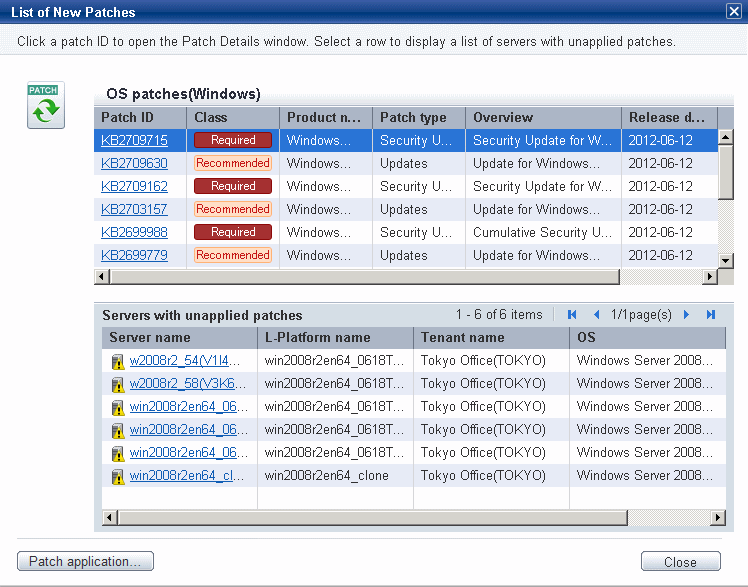Viewport: 748px width, 587px height.
Task: Click server warning icon in win2008r2en64_clone row
Action: coord(117,476)
